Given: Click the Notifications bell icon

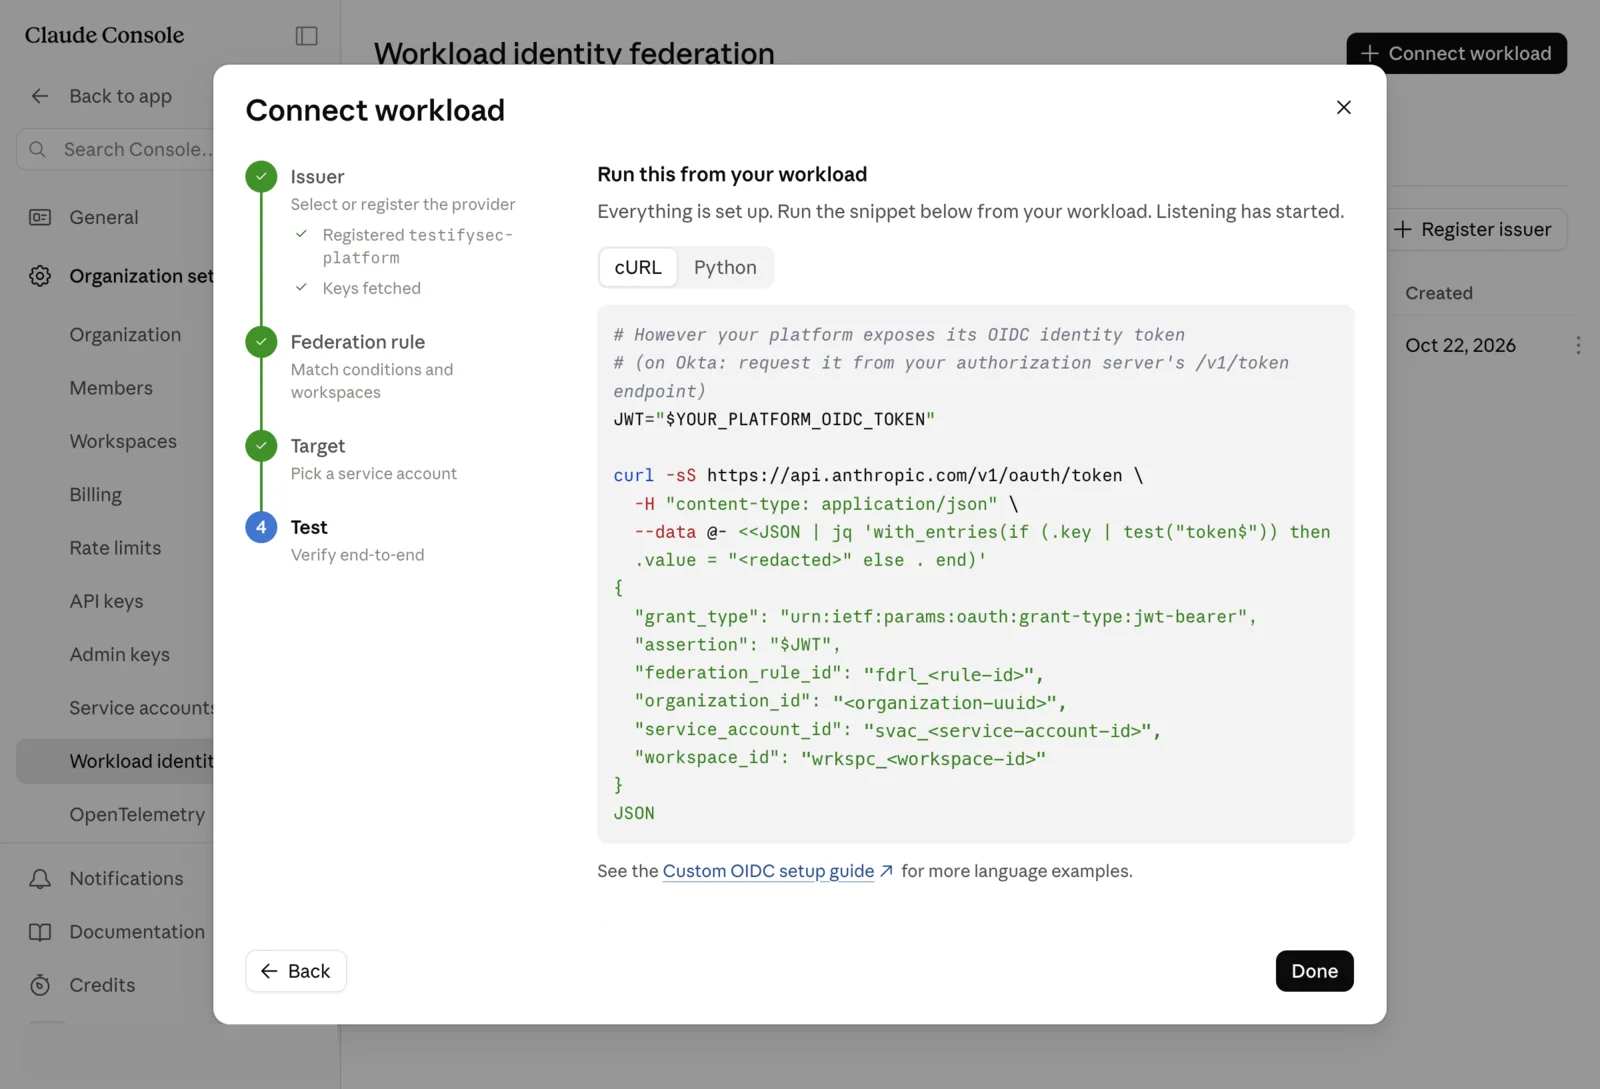Looking at the screenshot, I should coord(40,878).
